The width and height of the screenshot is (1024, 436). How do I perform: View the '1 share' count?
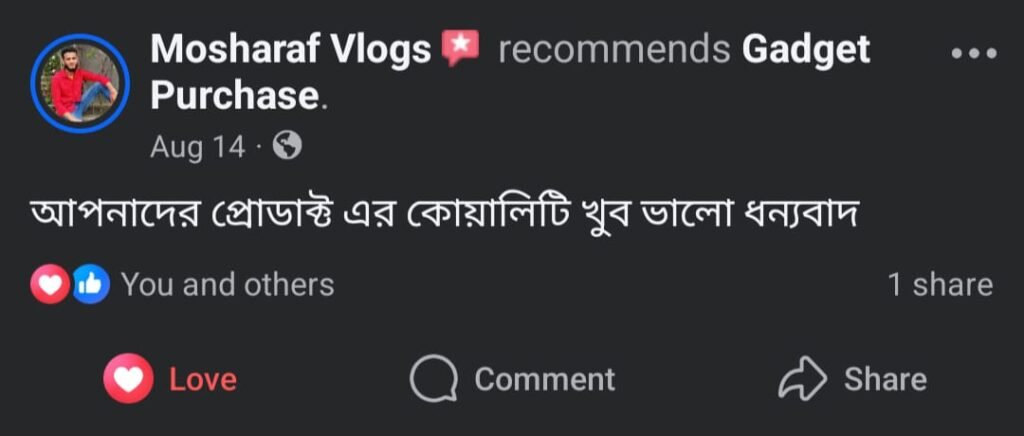tap(940, 285)
